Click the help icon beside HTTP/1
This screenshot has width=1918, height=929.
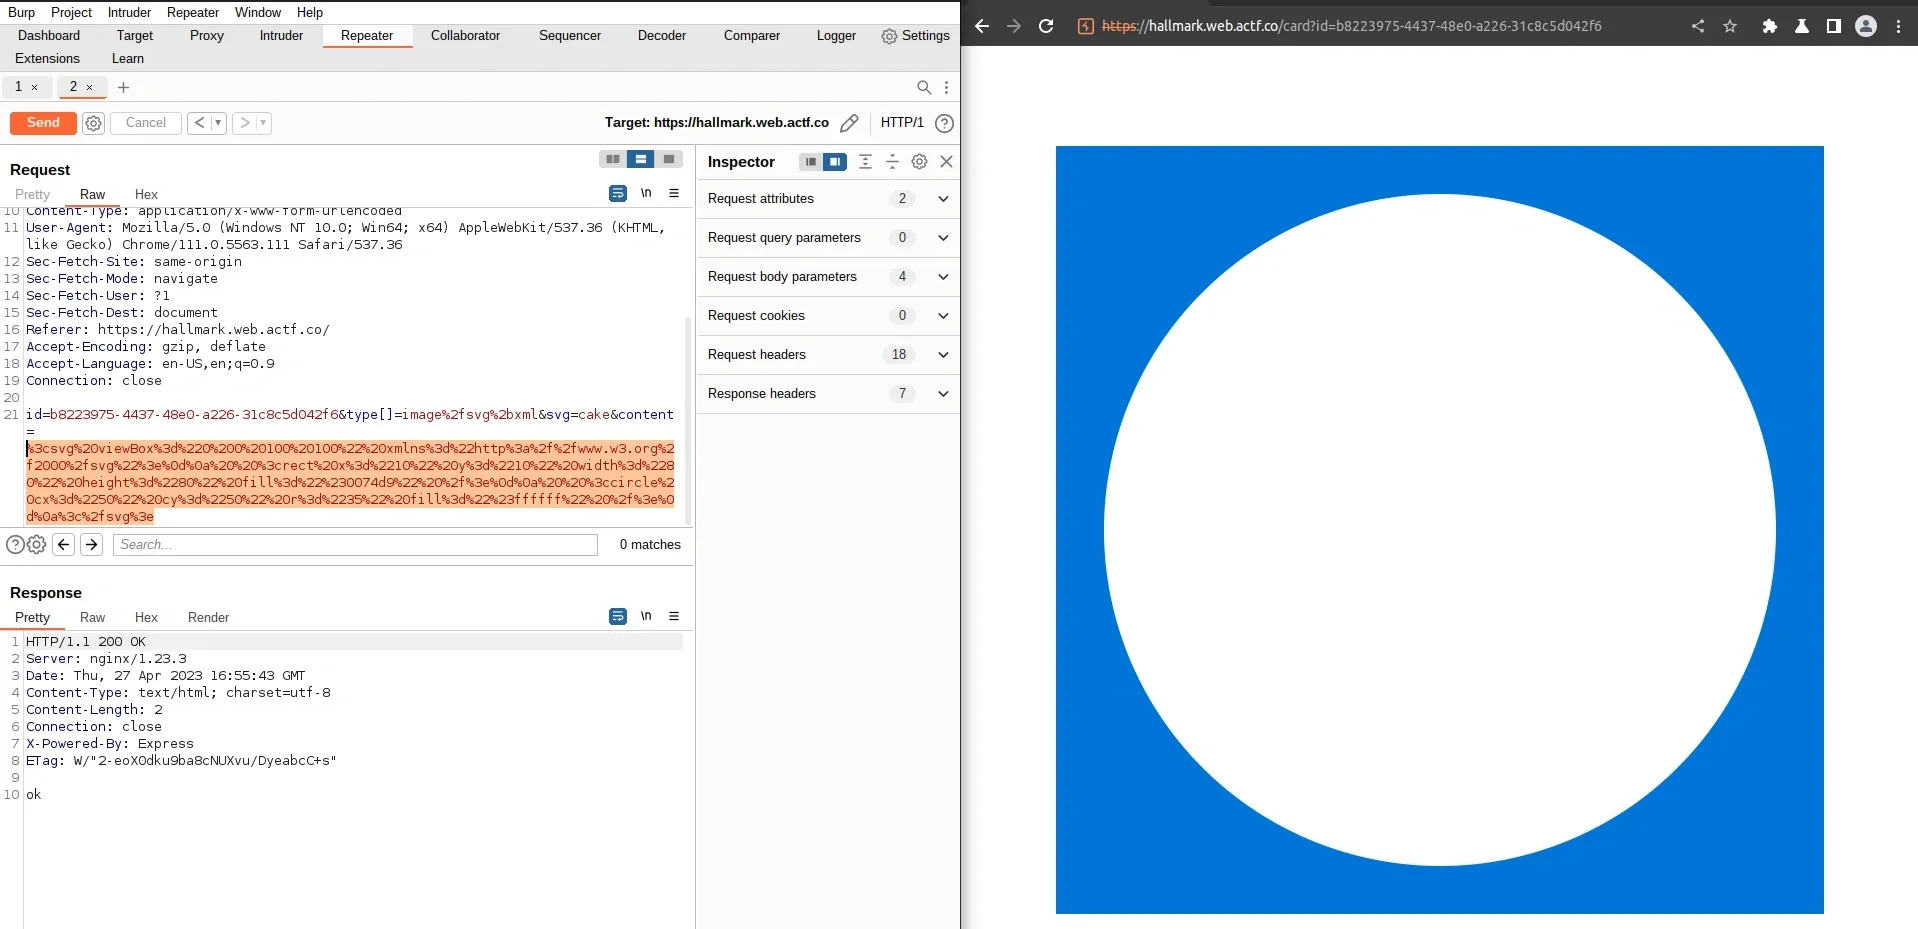pos(944,123)
